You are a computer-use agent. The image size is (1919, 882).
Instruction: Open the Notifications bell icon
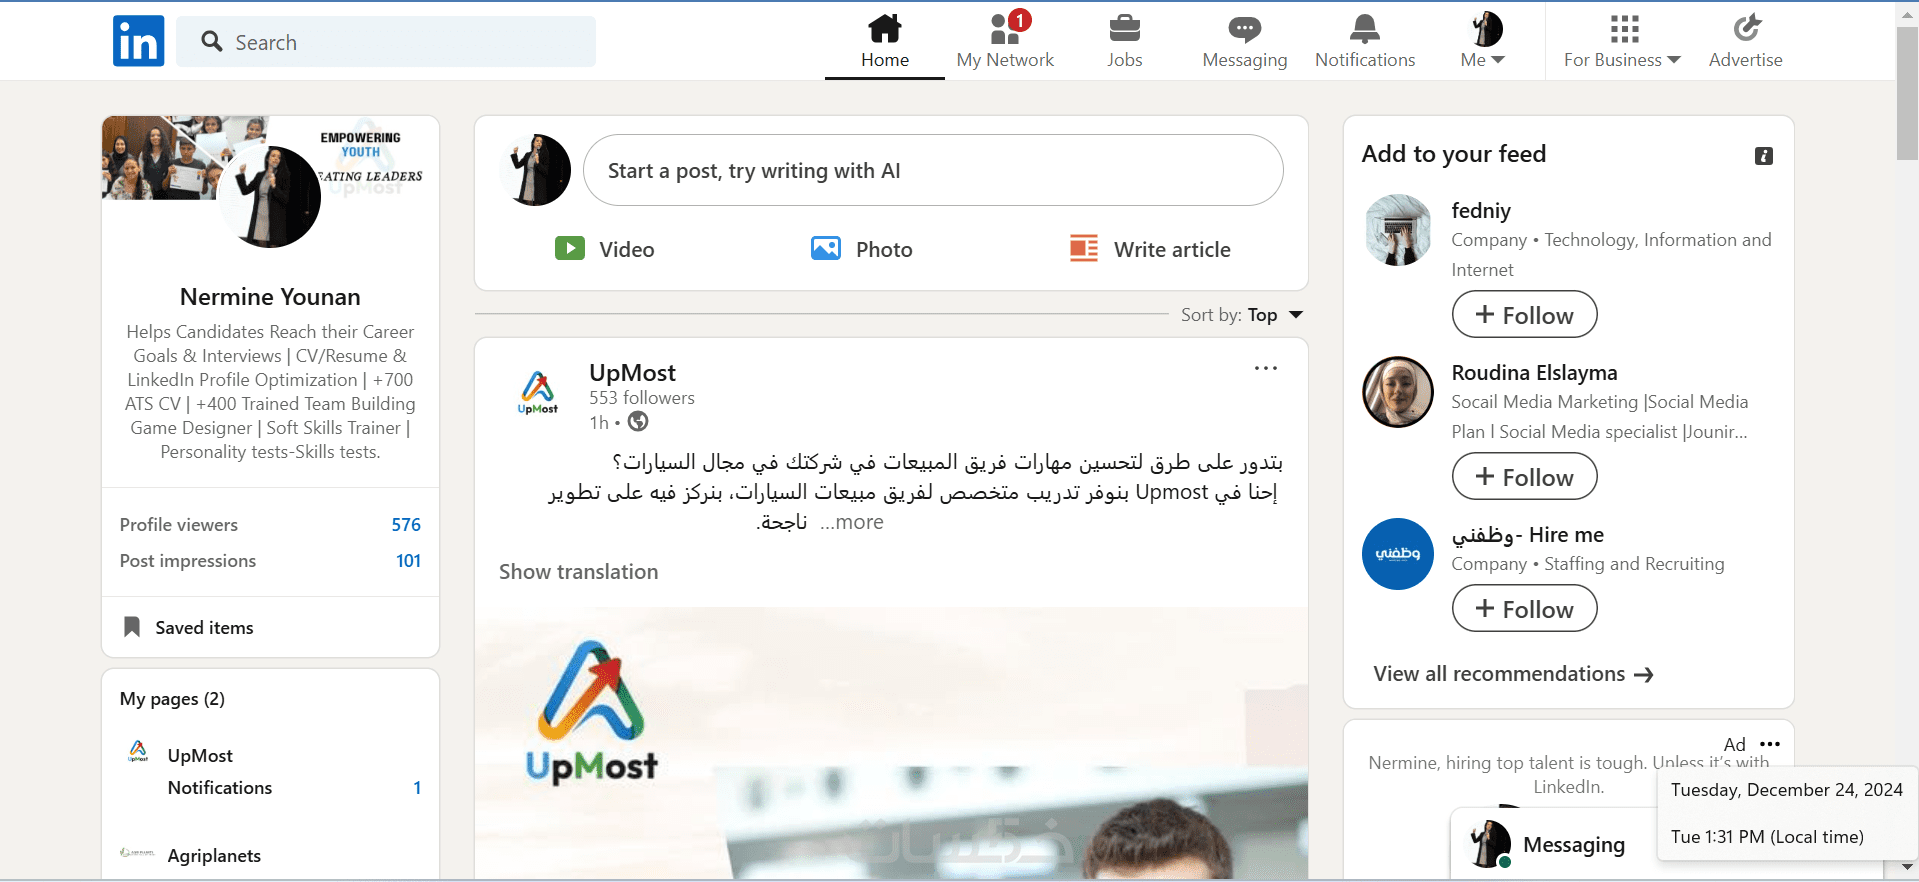[1365, 28]
